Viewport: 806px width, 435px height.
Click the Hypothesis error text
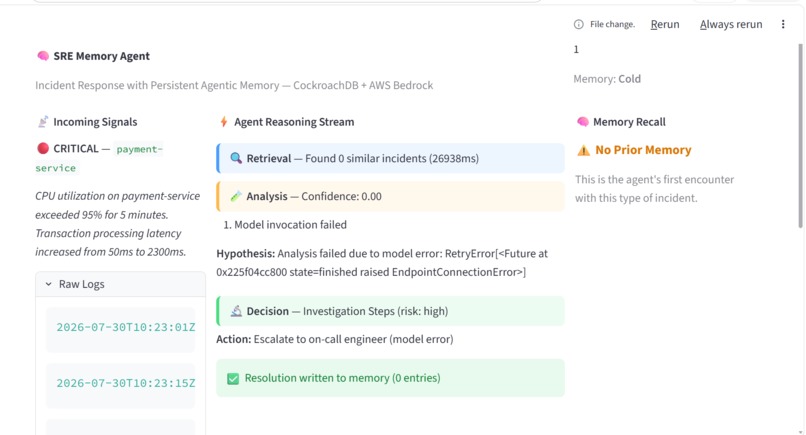(x=383, y=263)
